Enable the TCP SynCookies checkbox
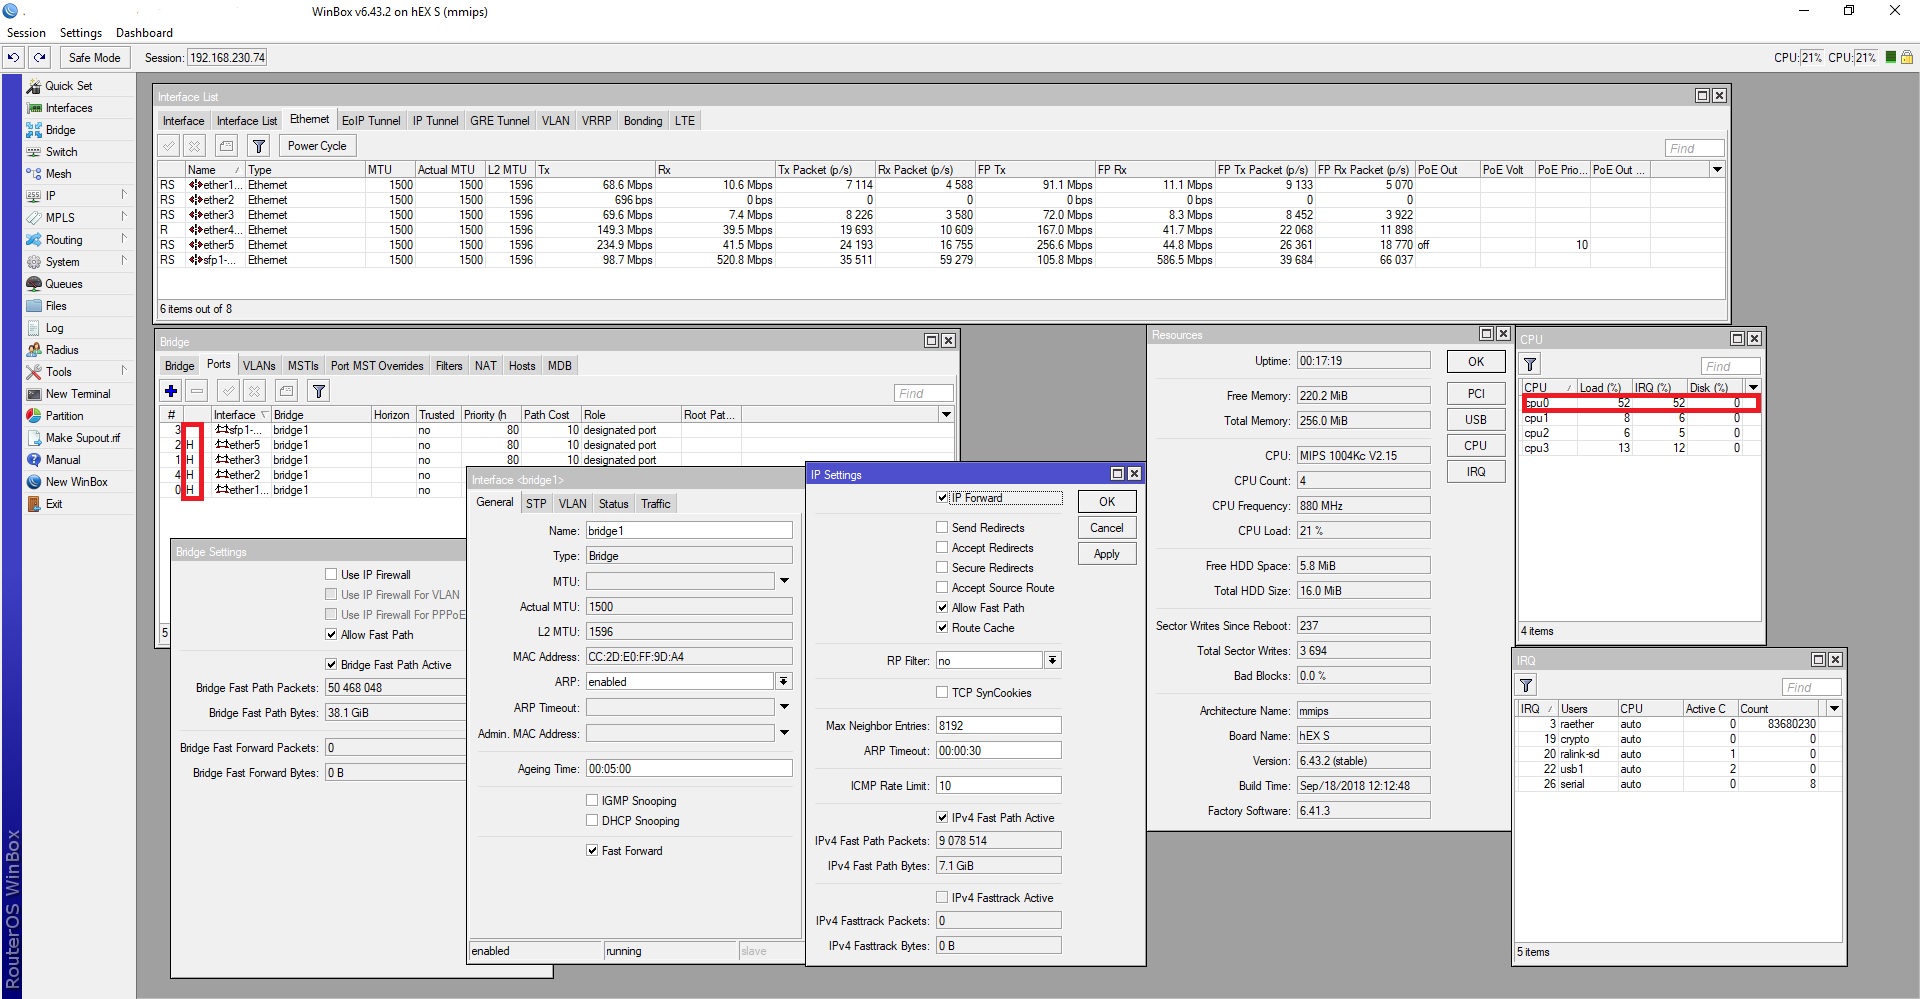 point(942,692)
